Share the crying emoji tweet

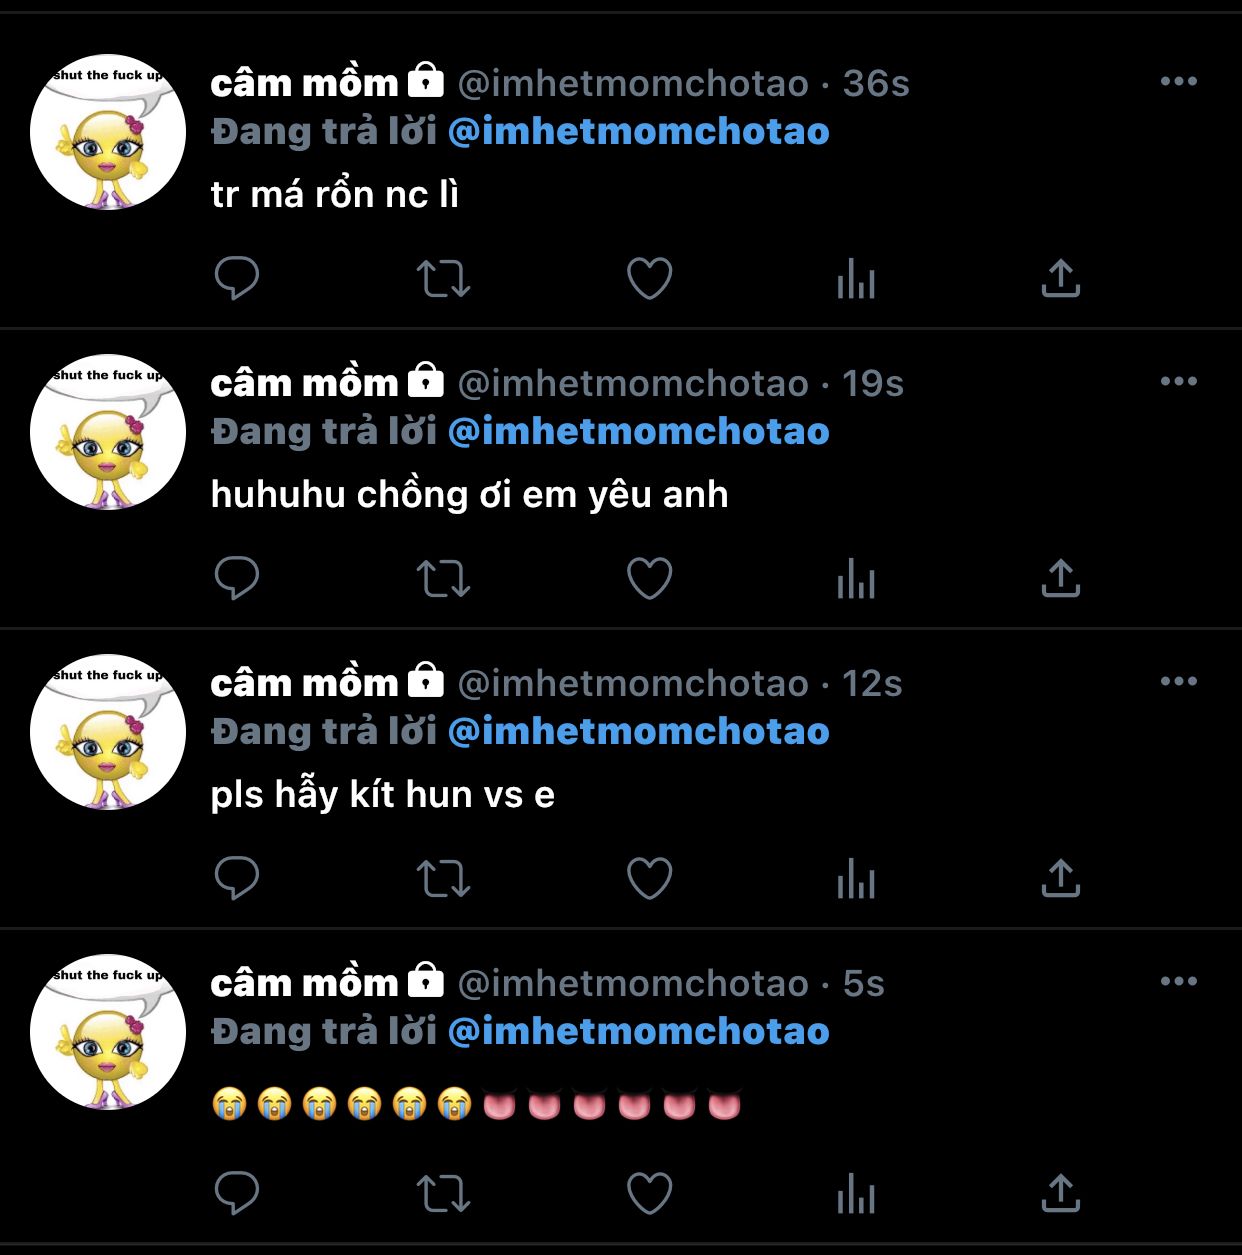click(1061, 1193)
